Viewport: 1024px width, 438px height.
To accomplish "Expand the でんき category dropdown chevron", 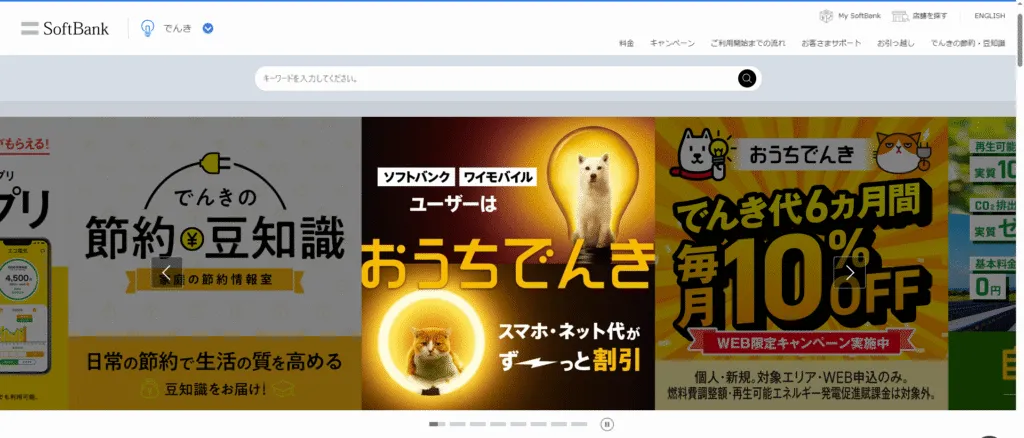I will click(x=208, y=28).
